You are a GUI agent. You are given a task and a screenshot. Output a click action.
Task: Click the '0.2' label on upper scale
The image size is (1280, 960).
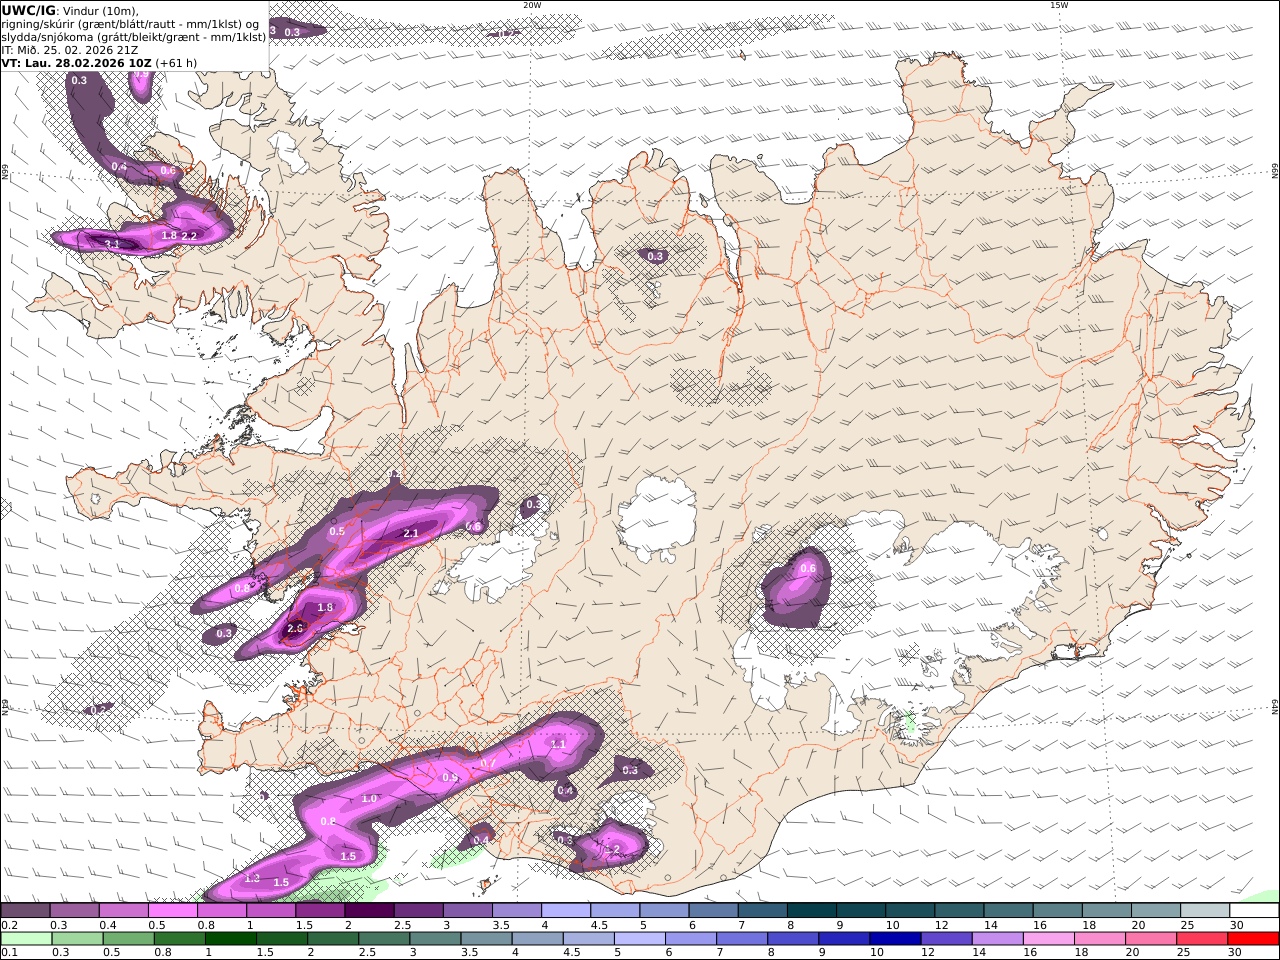coord(8,926)
